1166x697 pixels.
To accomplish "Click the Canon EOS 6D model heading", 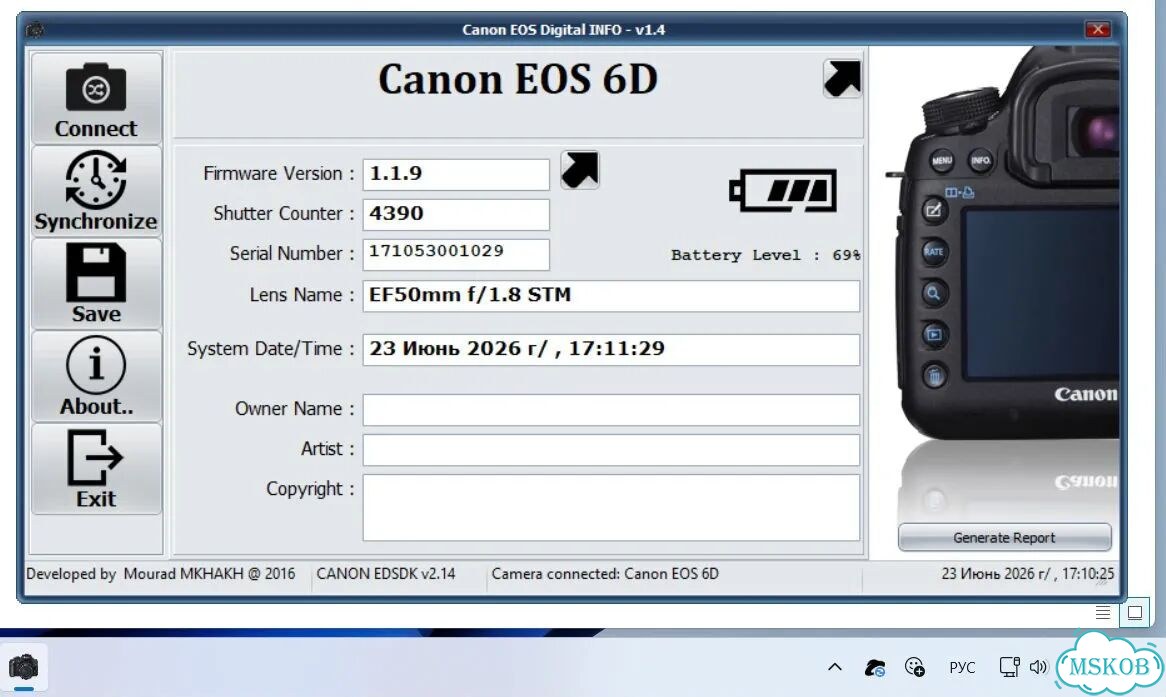I will coord(518,80).
